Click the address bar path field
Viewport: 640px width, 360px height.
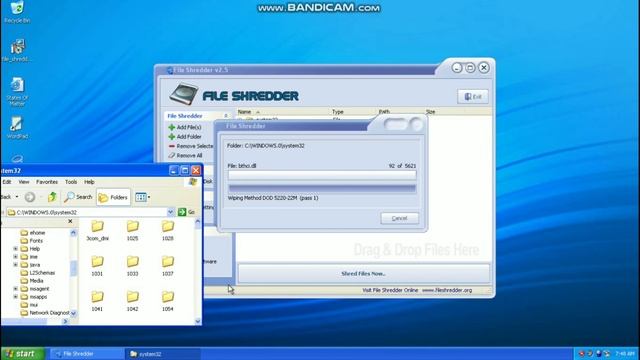[x=87, y=212]
